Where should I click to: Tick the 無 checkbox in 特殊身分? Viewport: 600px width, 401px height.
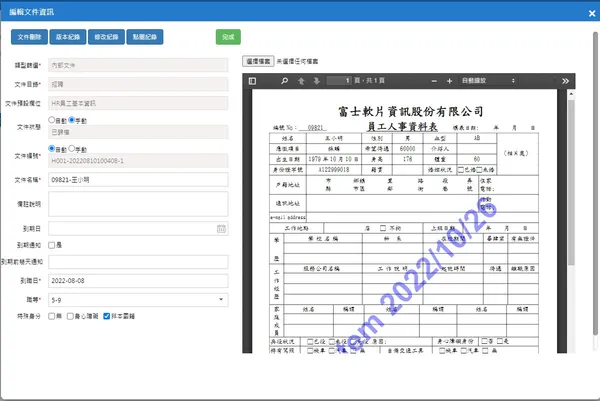pos(52,316)
